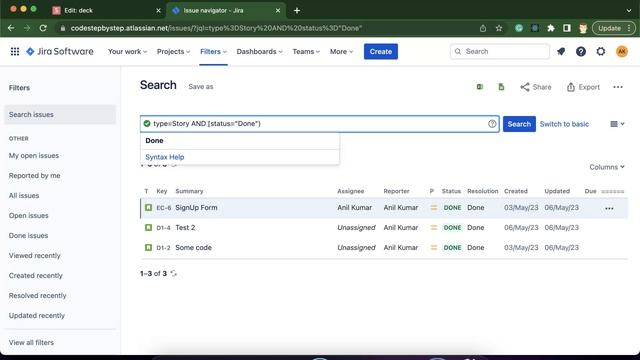Open the Some code issue summary
This screenshot has width=640, height=360.
tap(193, 247)
